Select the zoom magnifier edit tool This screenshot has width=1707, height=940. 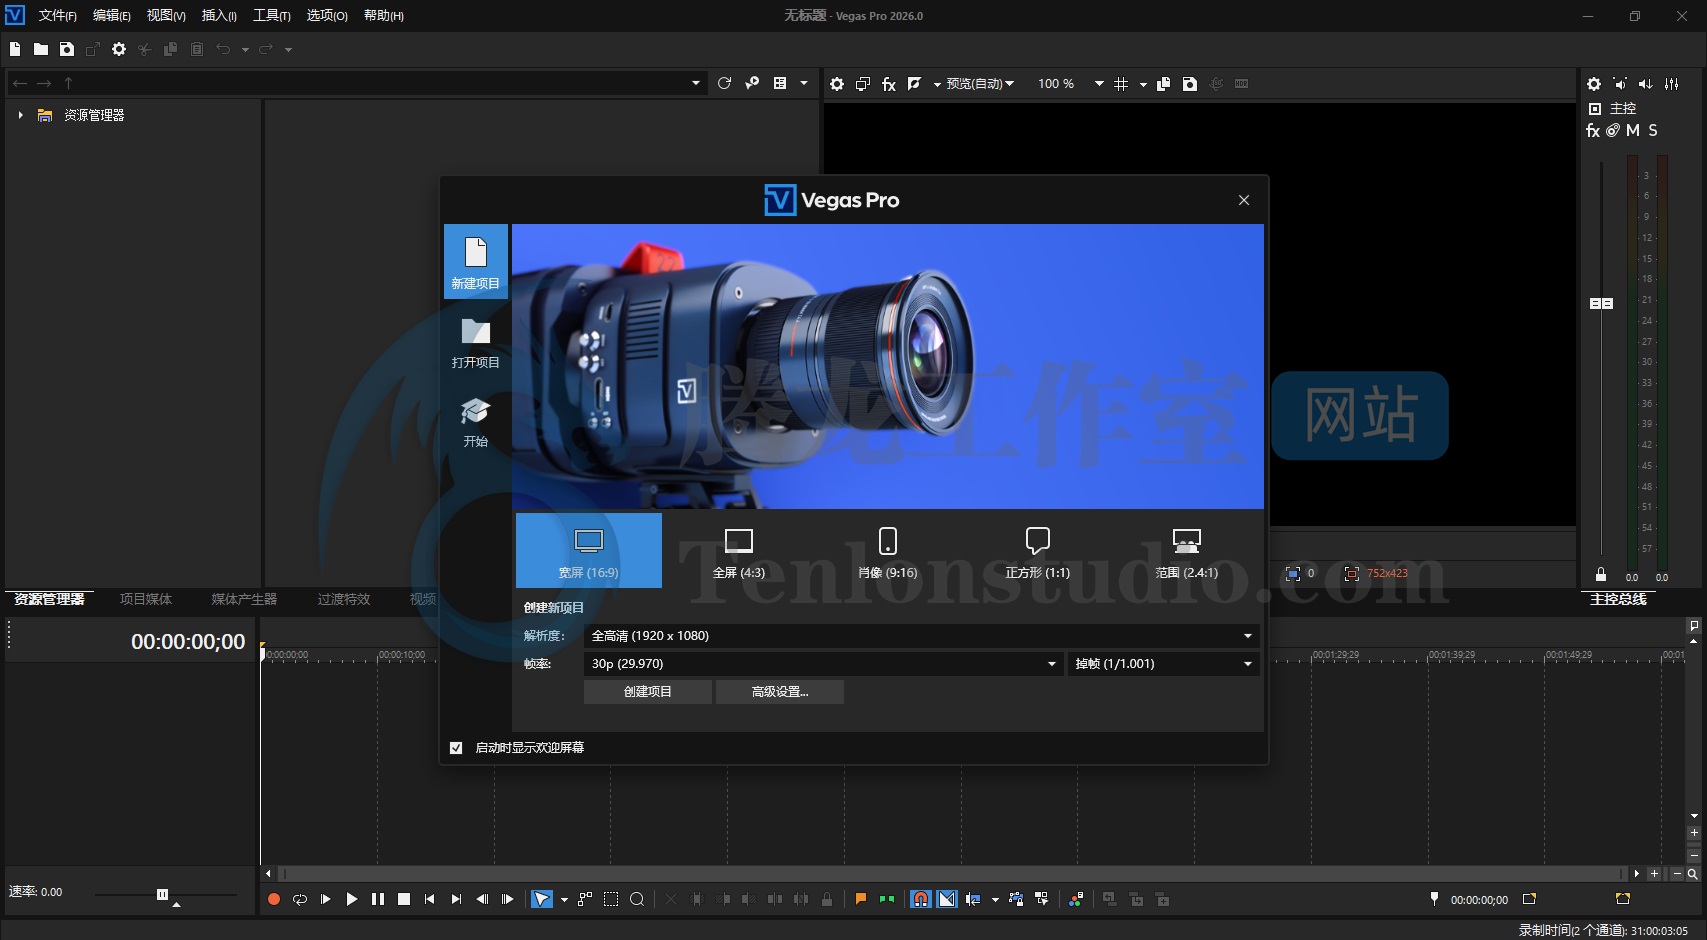tap(637, 899)
